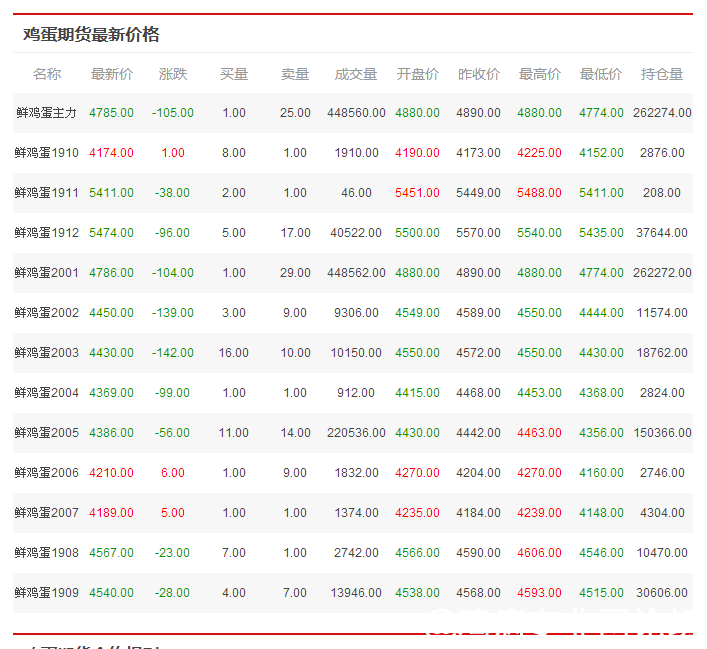Click volume 40522.00 in 鲜鸡蛋1912 row
Viewport: 707px width, 649px height.
(x=356, y=233)
